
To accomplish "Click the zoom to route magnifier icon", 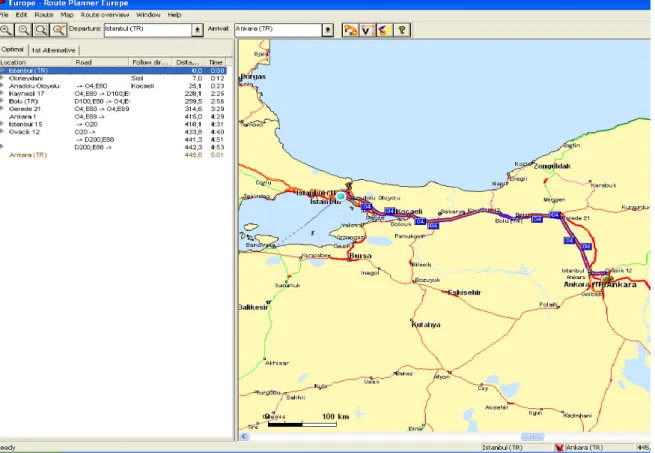I will [58, 30].
